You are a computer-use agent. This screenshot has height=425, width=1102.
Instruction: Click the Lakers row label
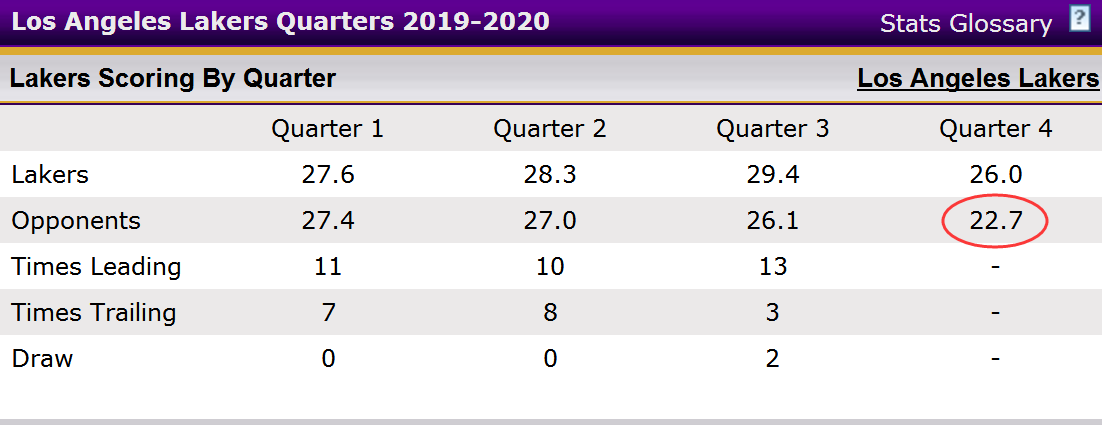point(50,174)
